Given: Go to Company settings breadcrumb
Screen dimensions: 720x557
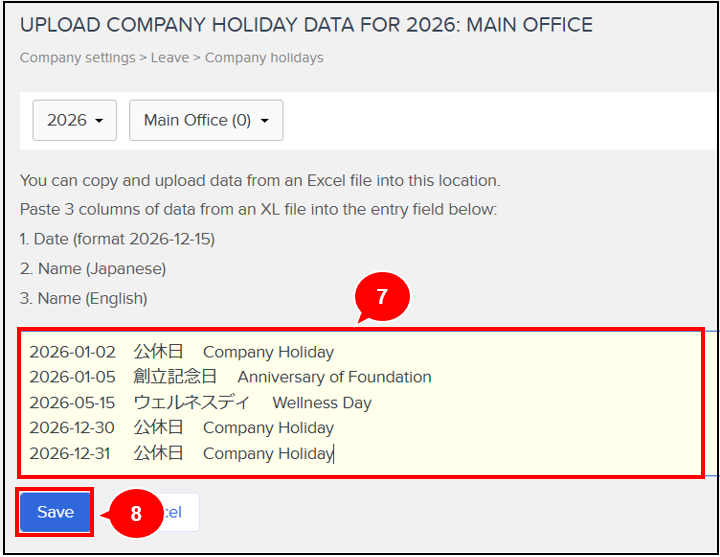Looking at the screenshot, I should pos(78,58).
